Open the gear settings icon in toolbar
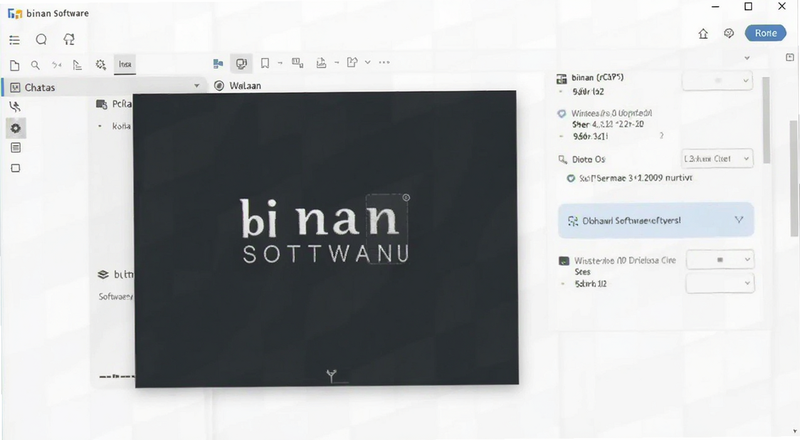 point(101,65)
